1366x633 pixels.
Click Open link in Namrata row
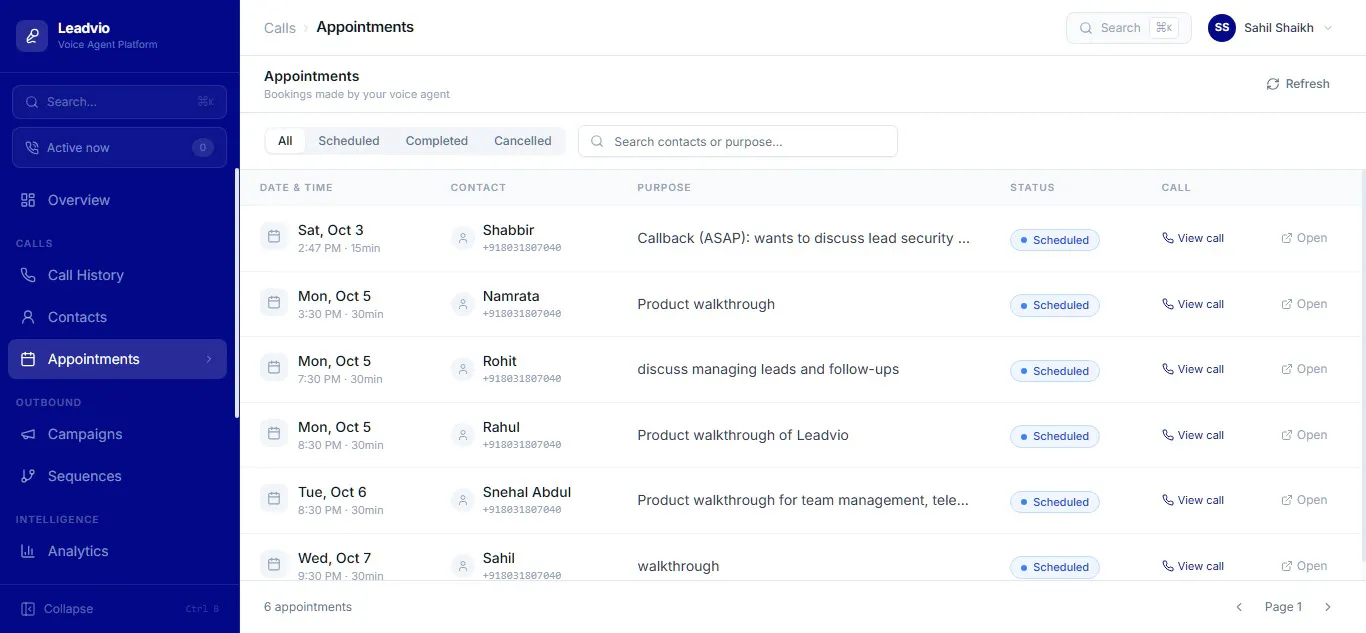pyautogui.click(x=1304, y=304)
